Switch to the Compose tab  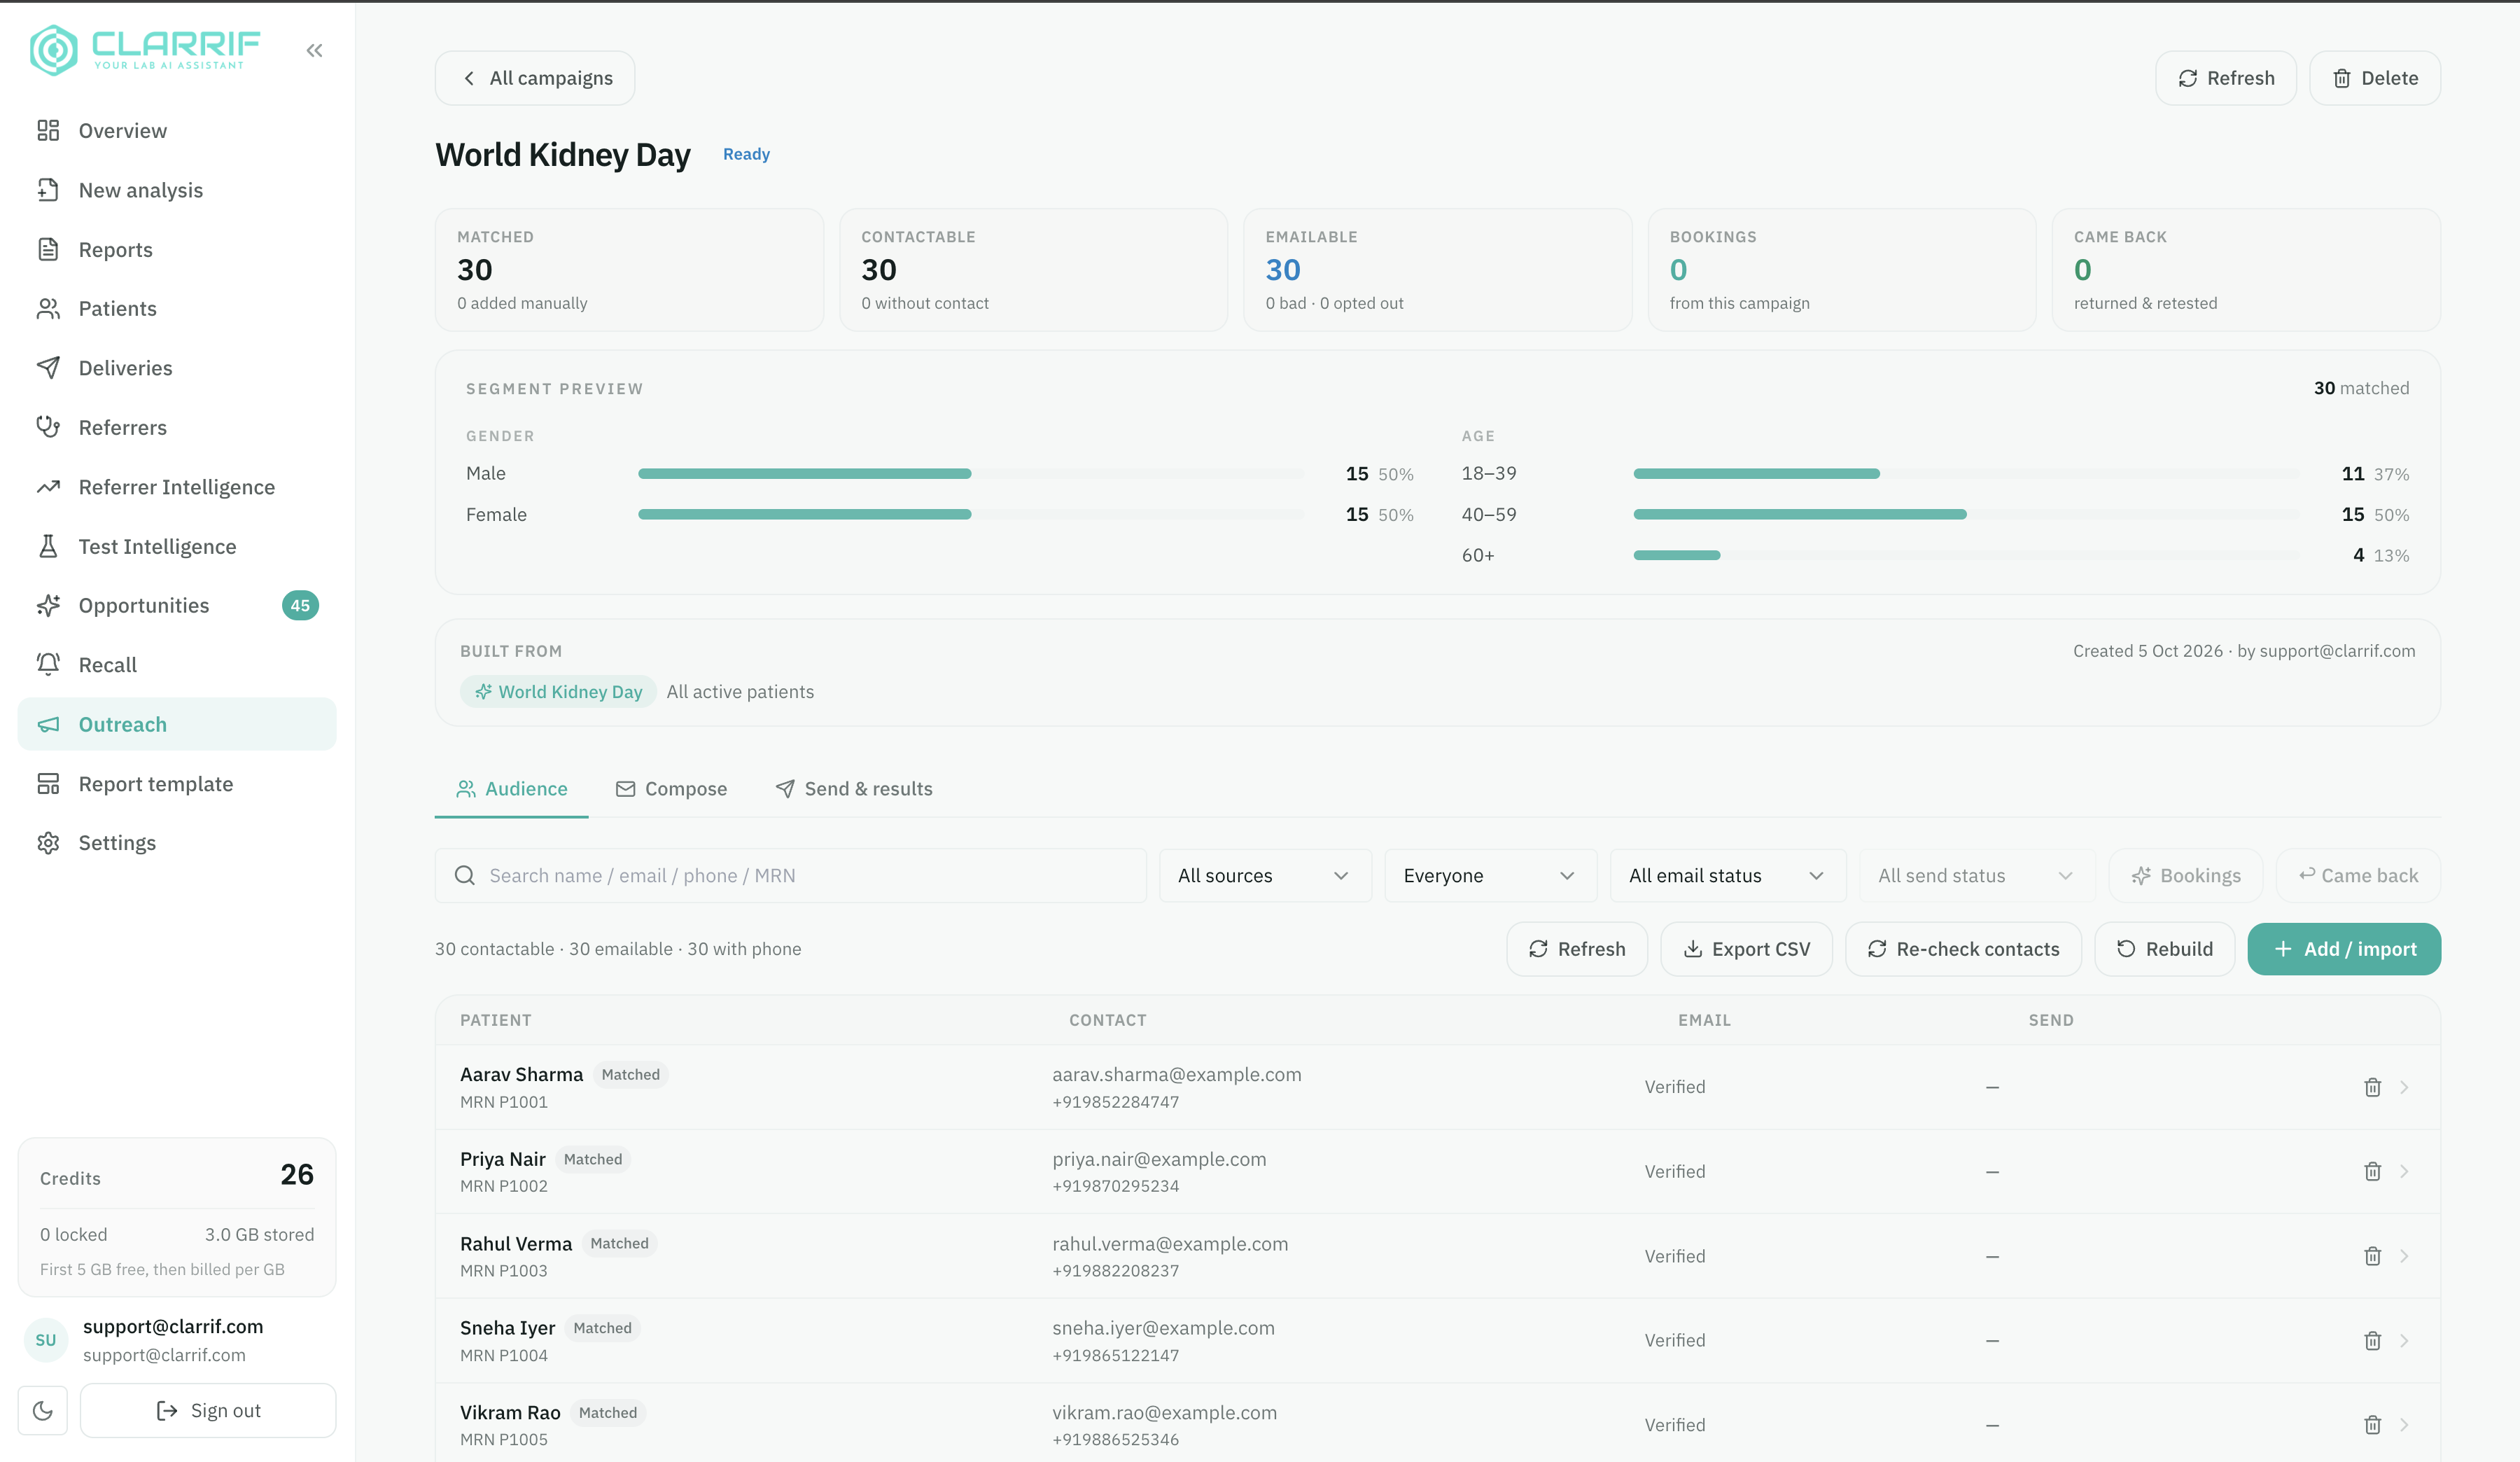pos(672,789)
